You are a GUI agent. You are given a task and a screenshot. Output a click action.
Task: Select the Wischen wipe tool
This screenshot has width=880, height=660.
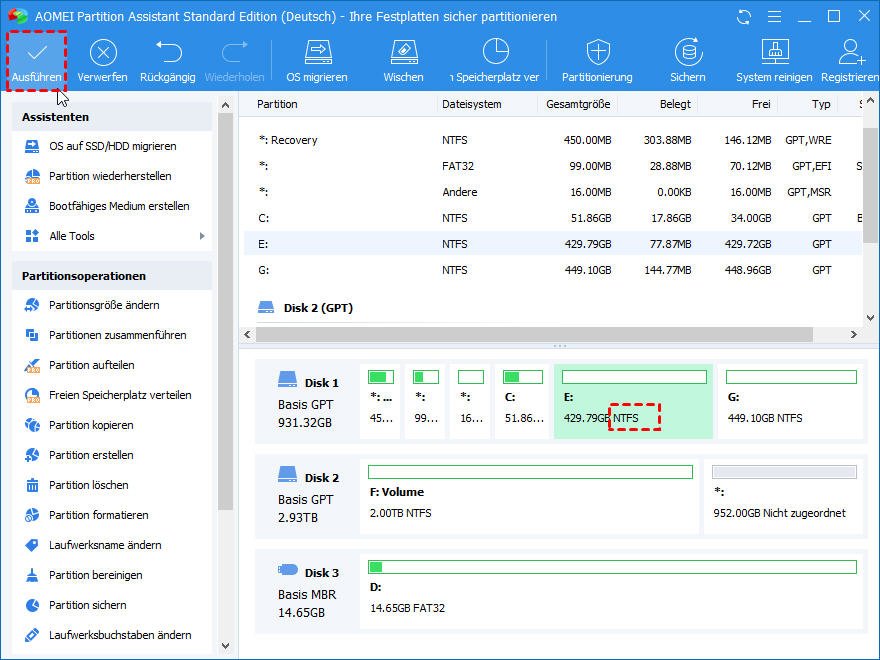[x=403, y=54]
